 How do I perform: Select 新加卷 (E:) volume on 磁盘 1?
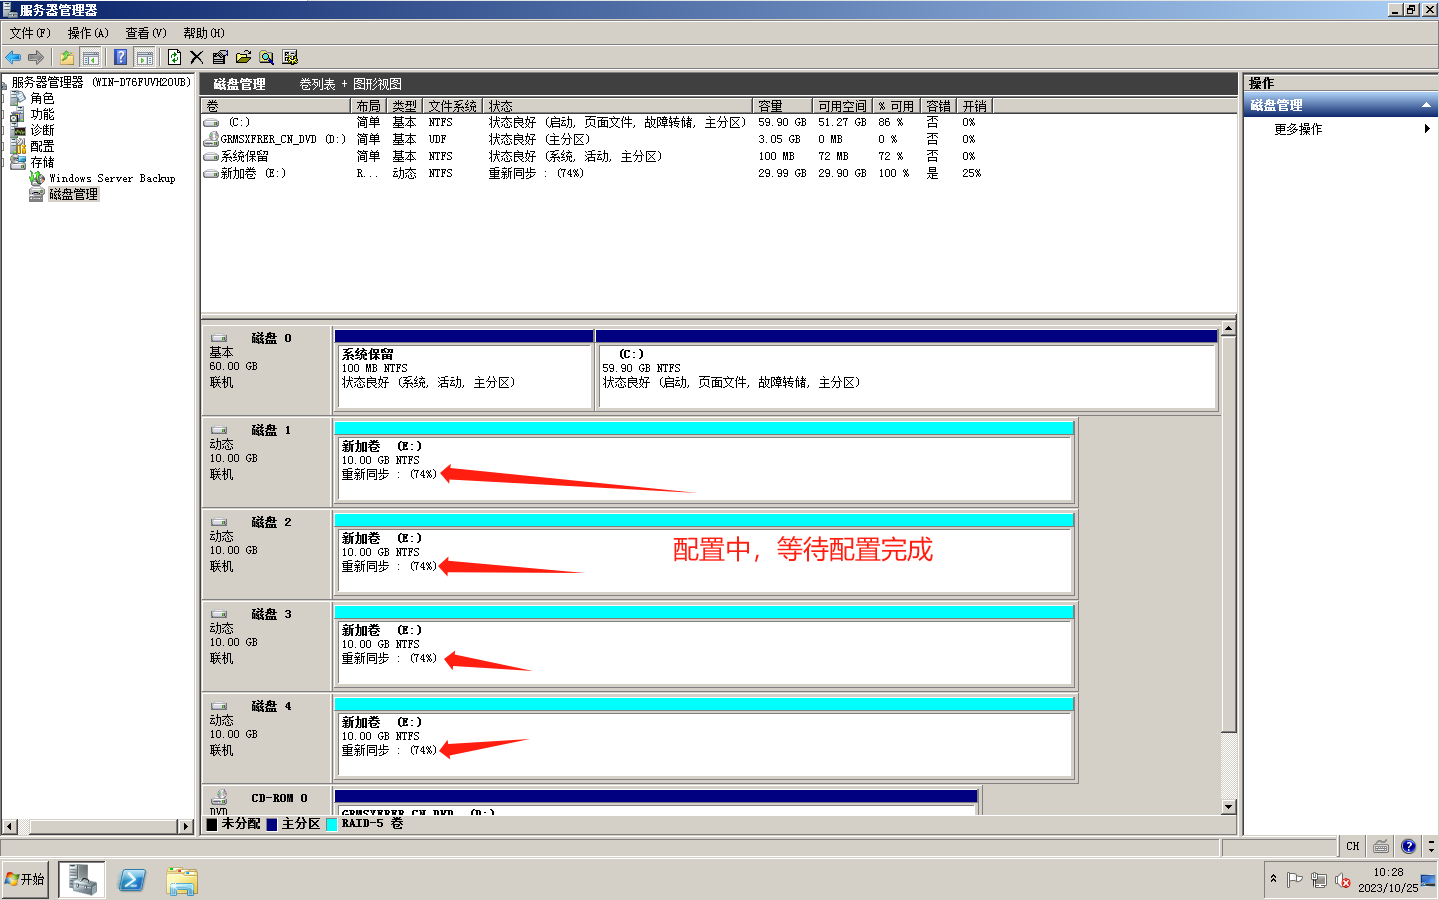(x=704, y=462)
